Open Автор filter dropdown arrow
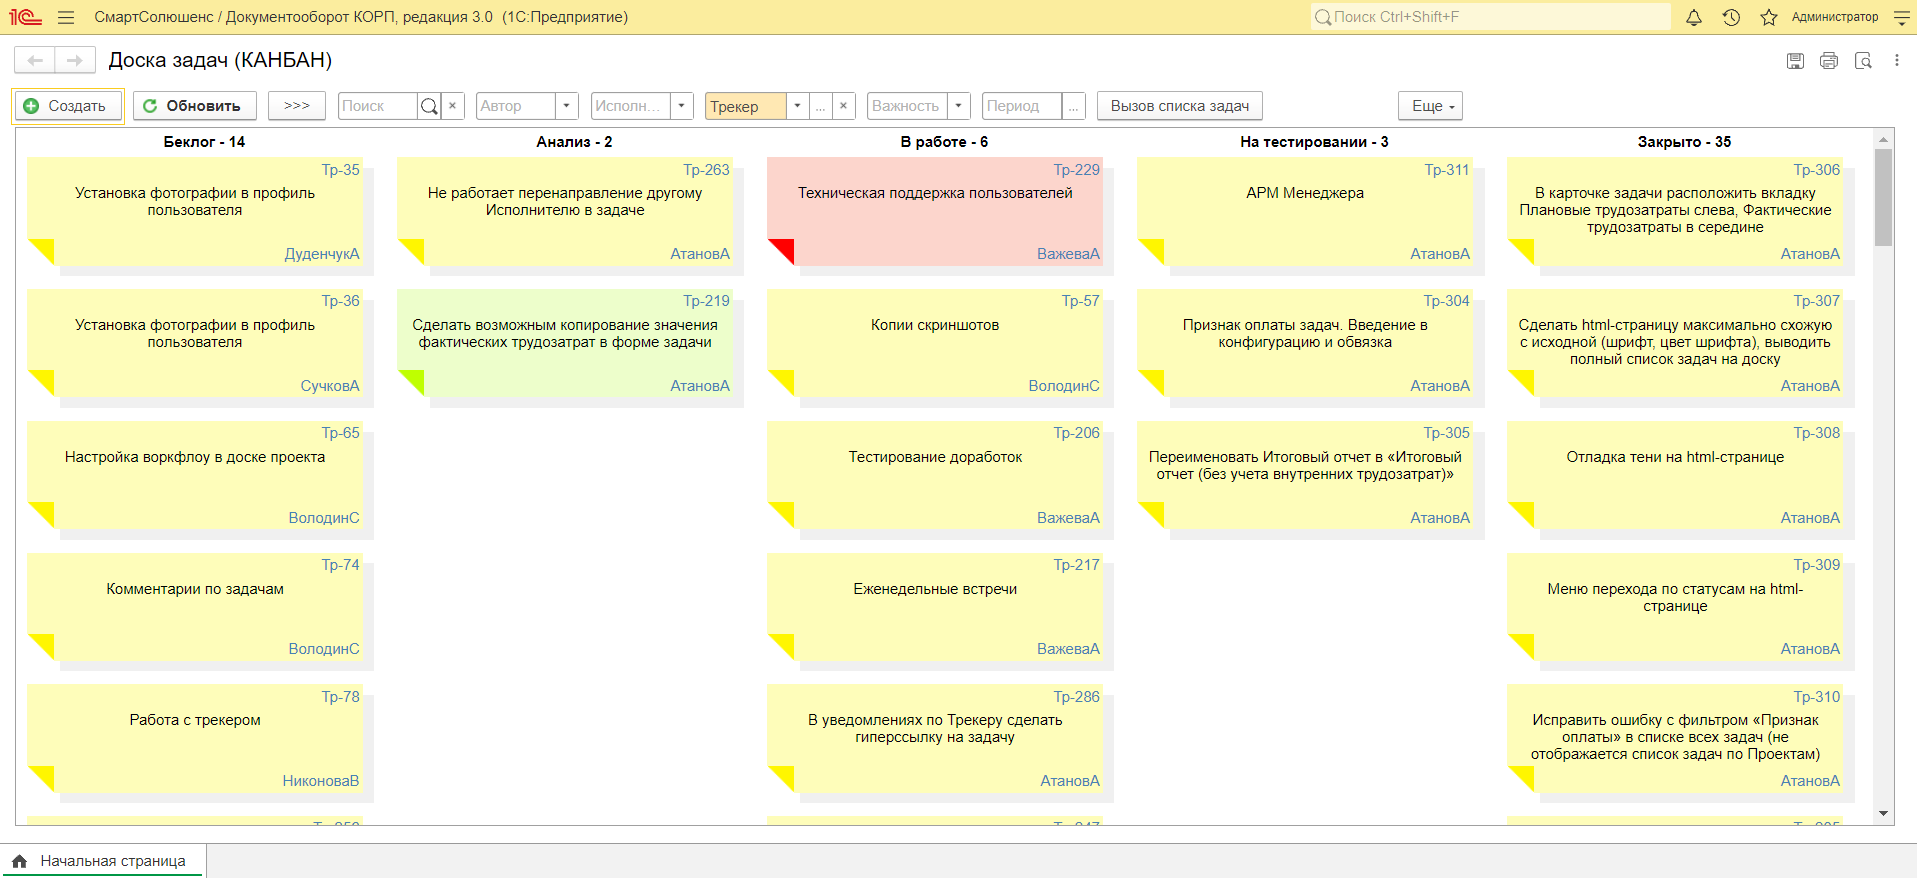The width and height of the screenshot is (1917, 878). point(567,106)
